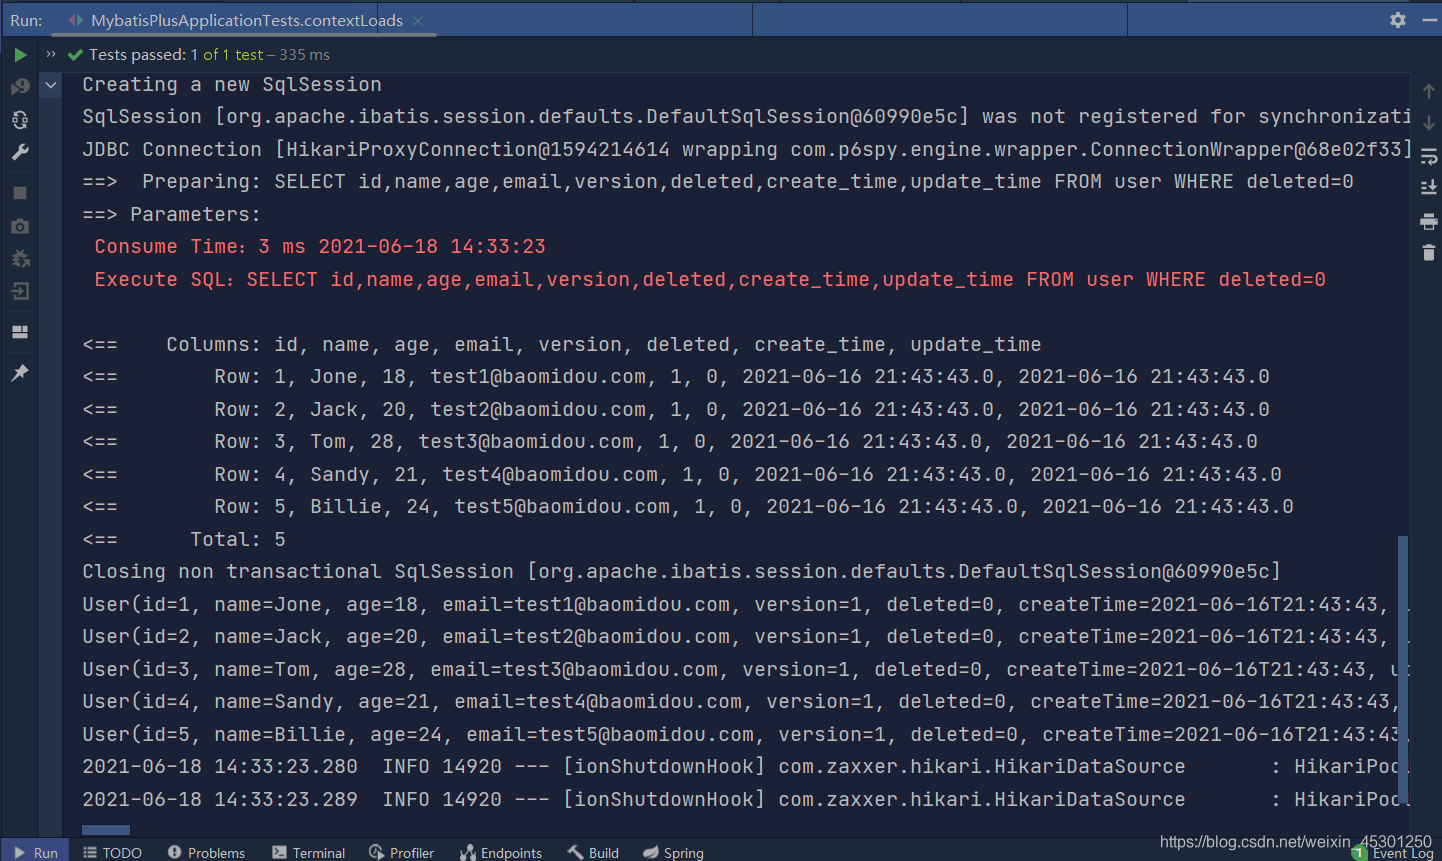This screenshot has height=861, width=1442.
Task: Click the 'Row: 3, Tom, 28' line
Action: coord(670,442)
